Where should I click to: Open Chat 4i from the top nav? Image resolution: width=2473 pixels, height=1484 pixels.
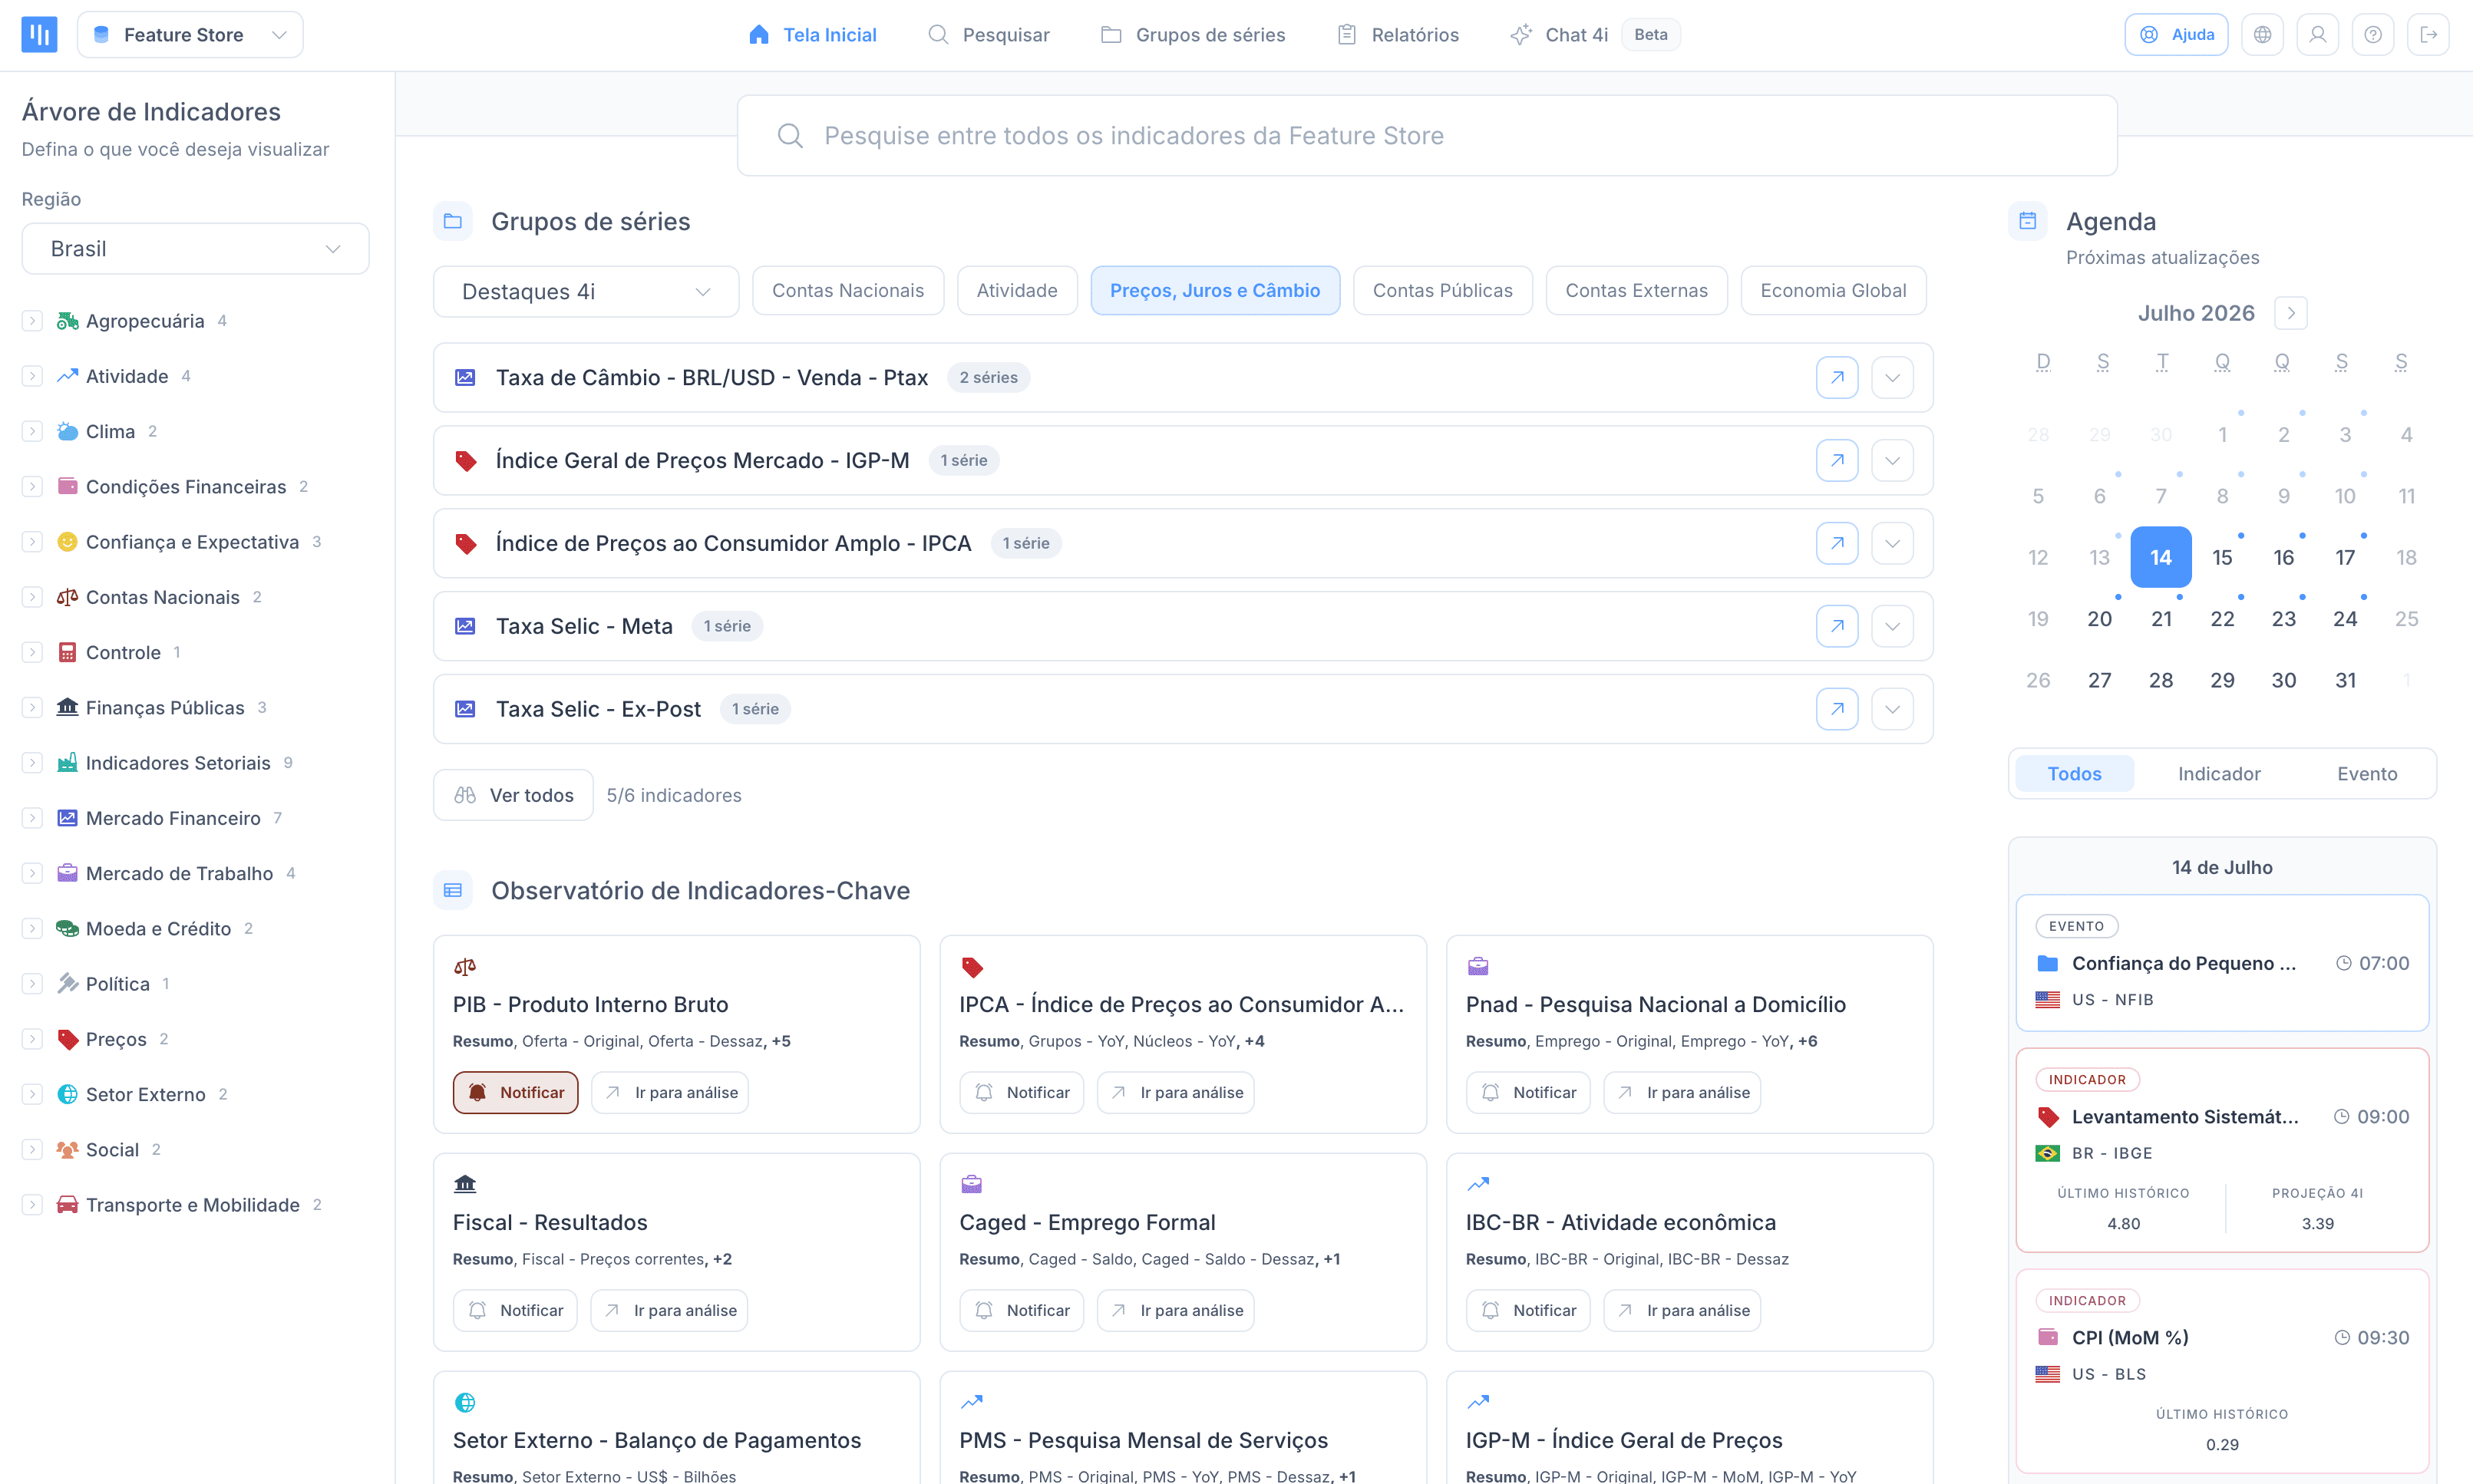point(1595,35)
